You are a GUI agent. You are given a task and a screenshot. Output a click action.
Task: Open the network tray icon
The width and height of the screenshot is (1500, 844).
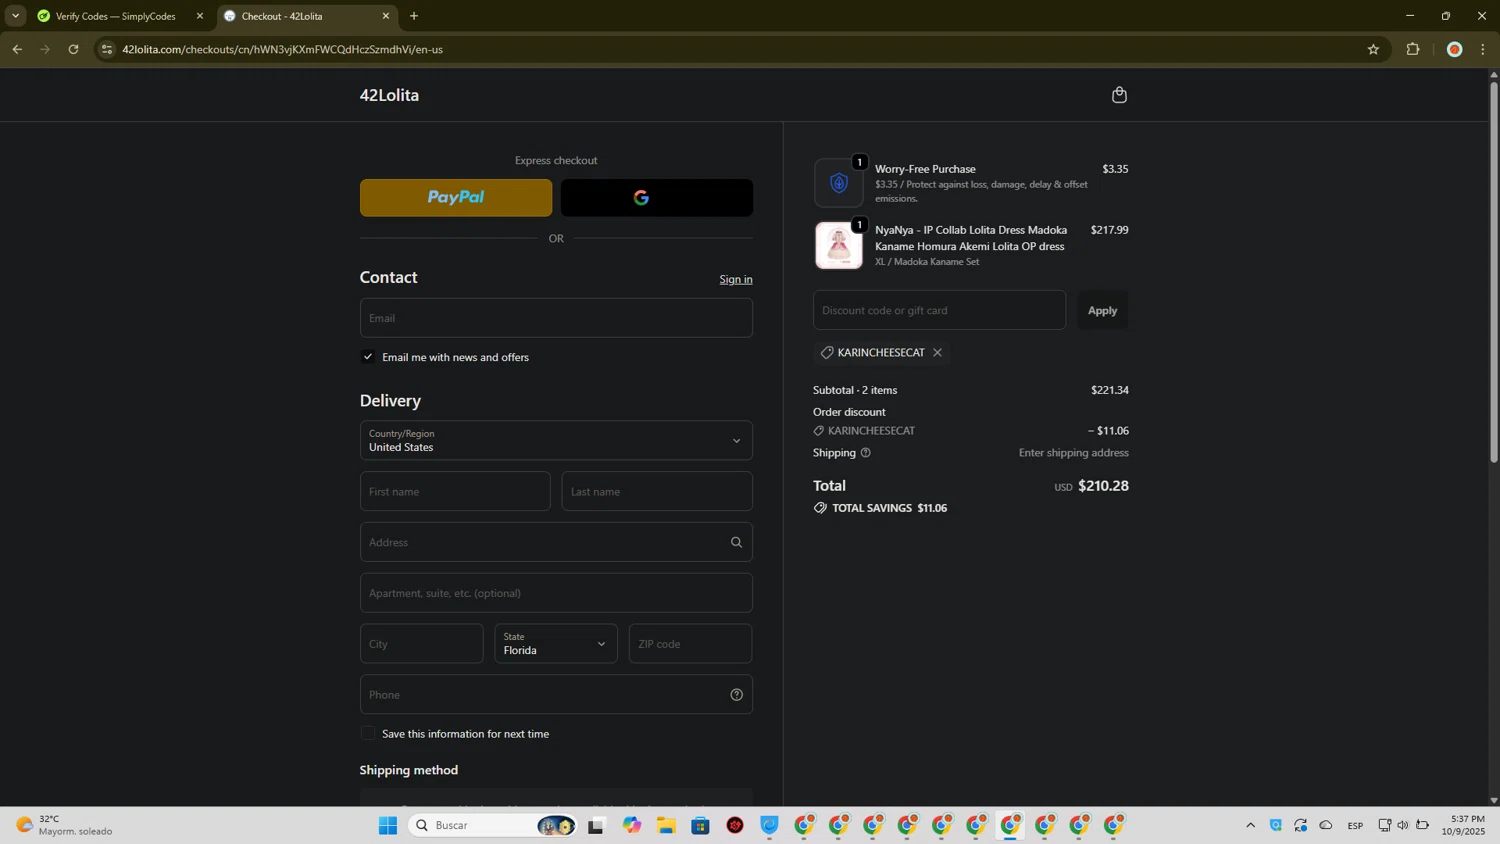point(1385,825)
